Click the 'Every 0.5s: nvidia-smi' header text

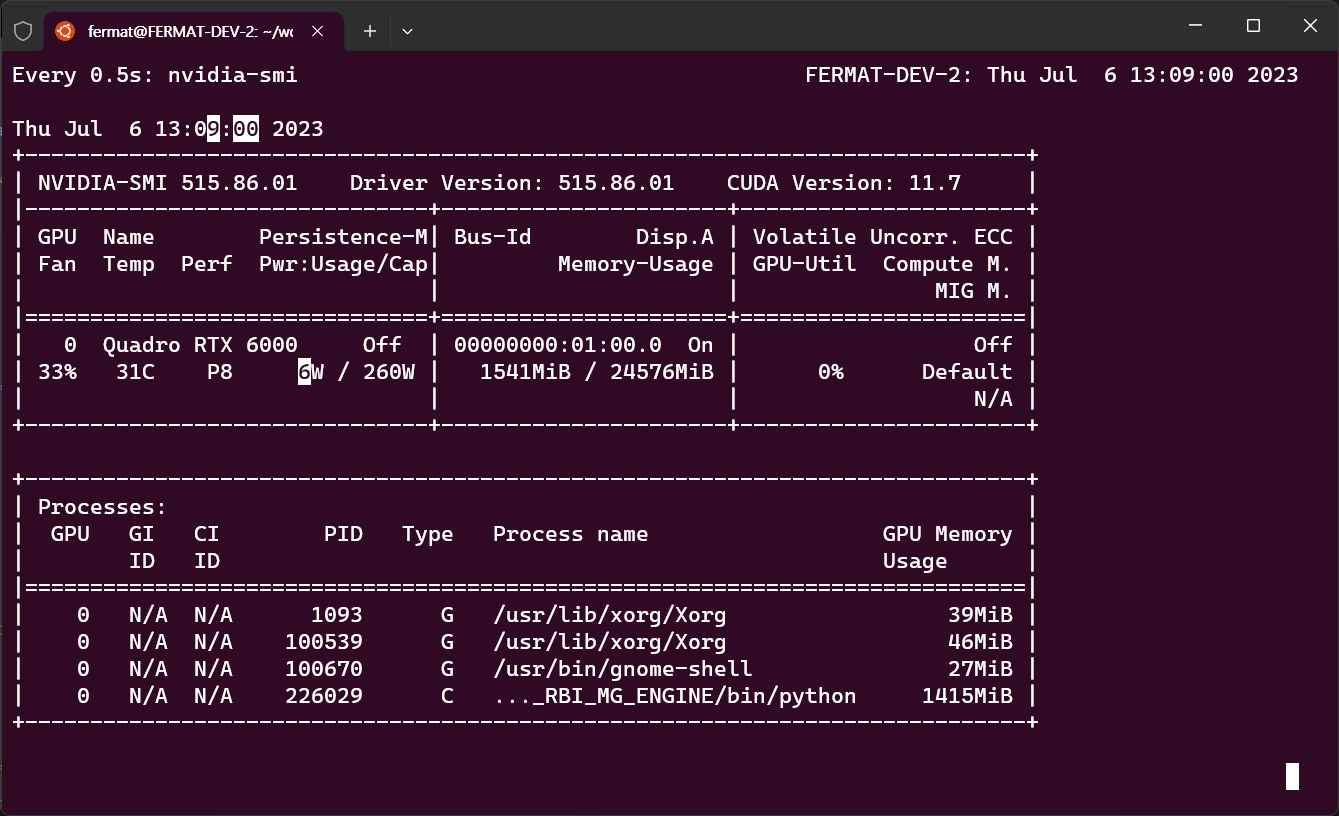click(155, 75)
